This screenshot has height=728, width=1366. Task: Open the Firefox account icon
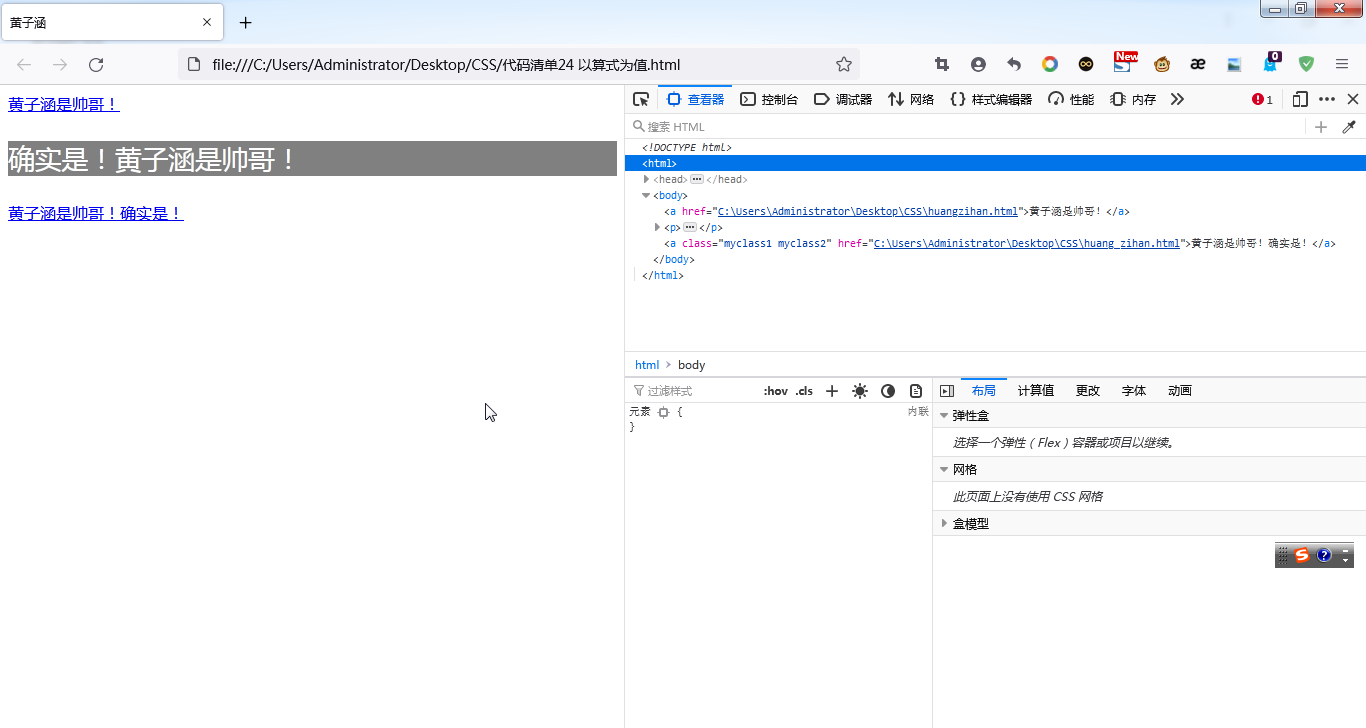pos(978,64)
